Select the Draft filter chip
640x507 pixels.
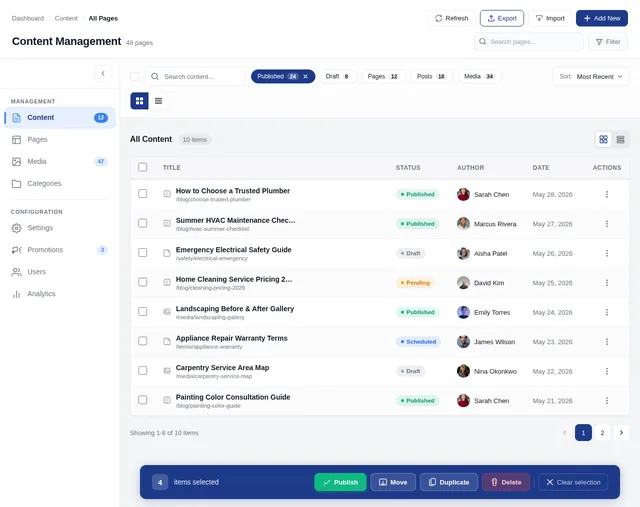click(x=337, y=76)
